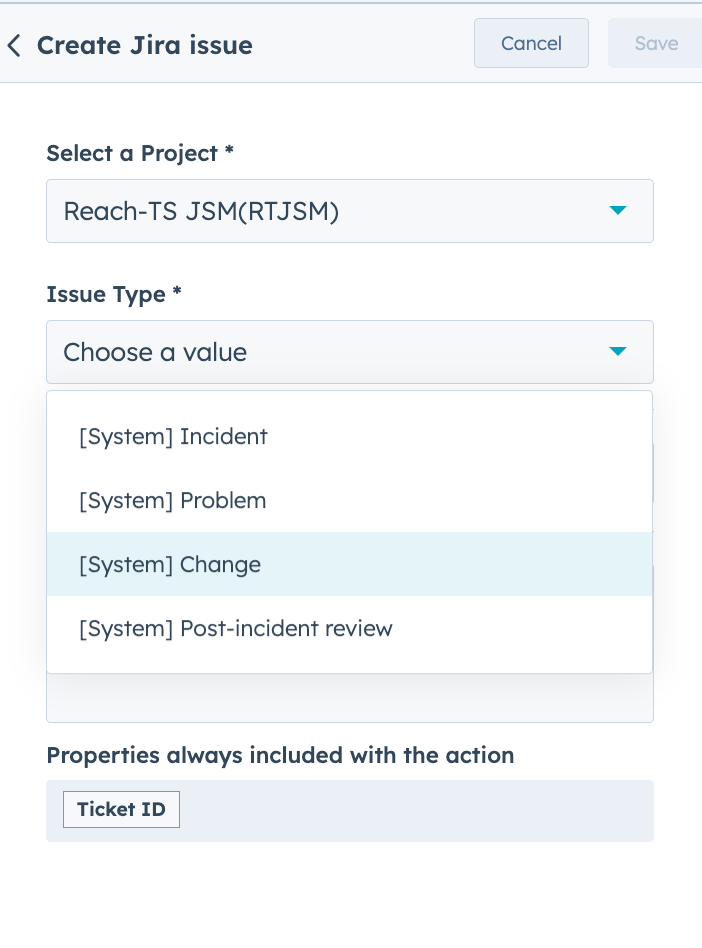Click the Cancel button
The width and height of the screenshot is (702, 948).
[531, 43]
